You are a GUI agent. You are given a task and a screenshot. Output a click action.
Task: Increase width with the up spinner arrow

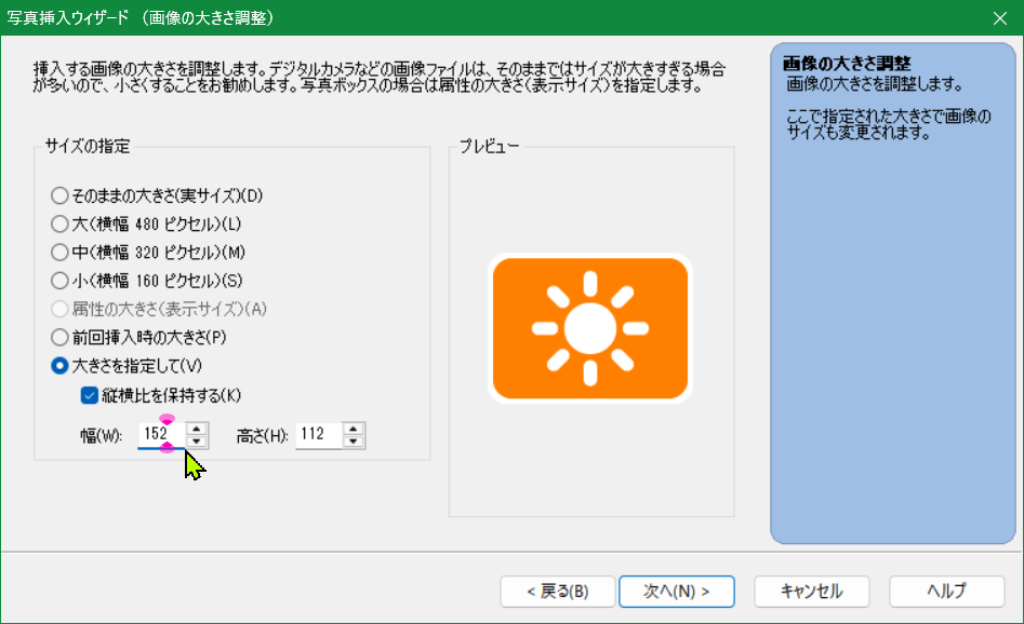click(198, 429)
